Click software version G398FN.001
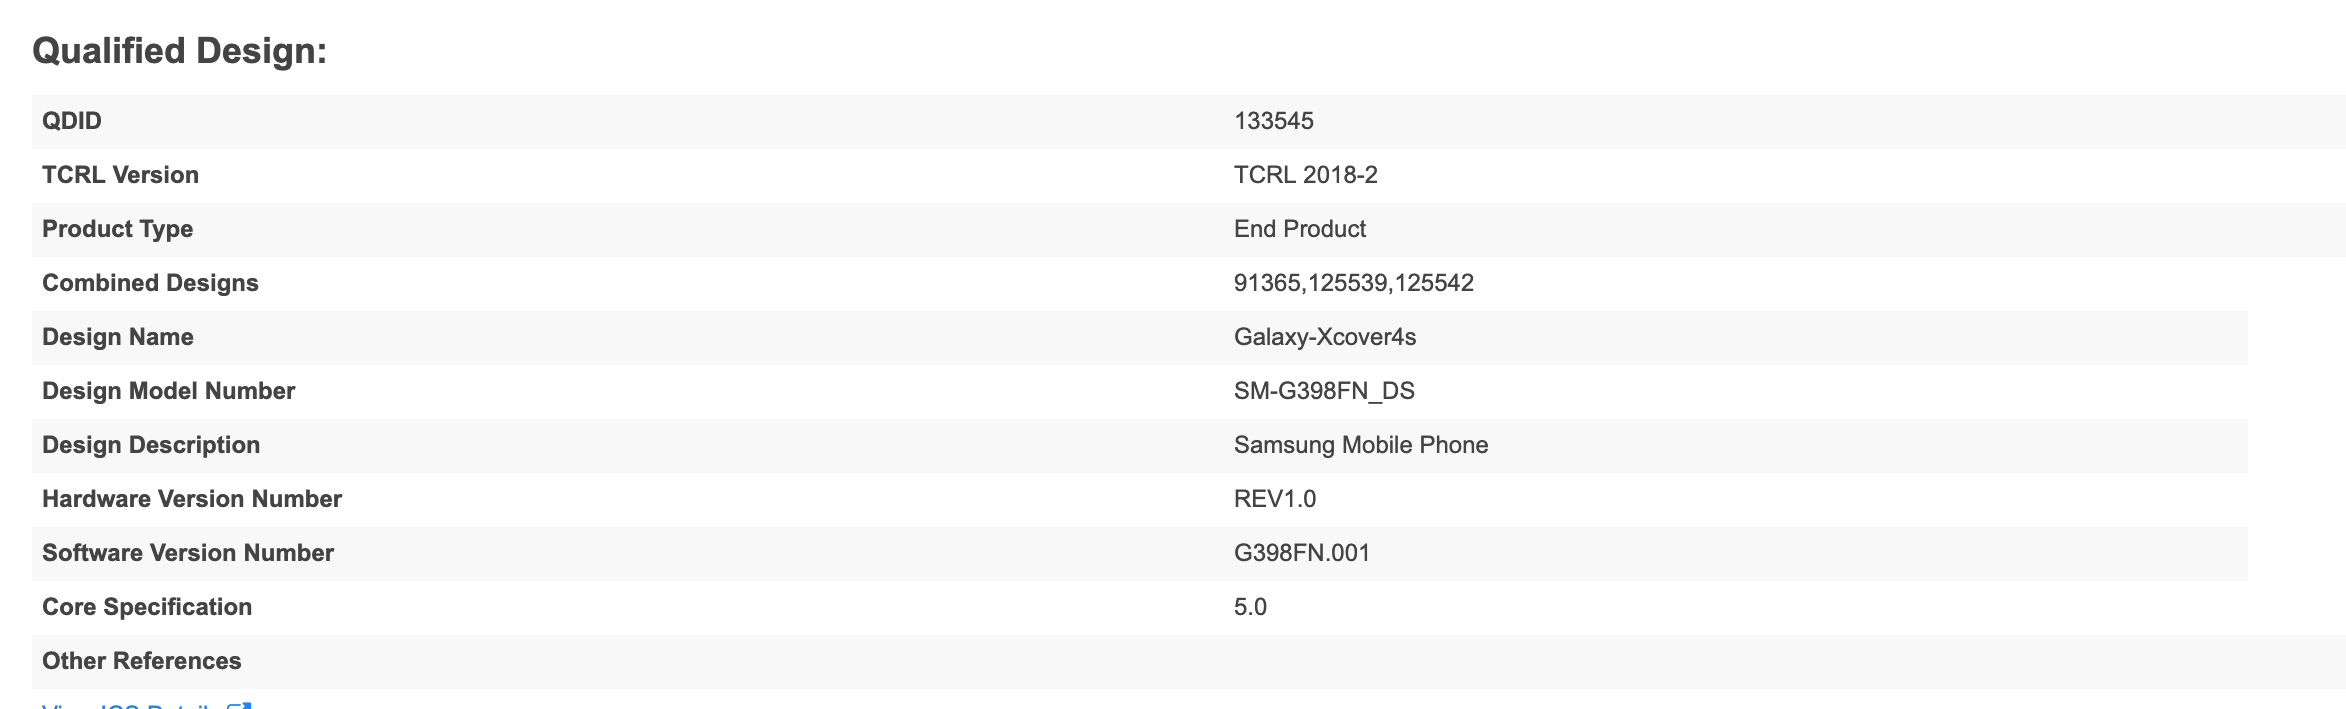The width and height of the screenshot is (2346, 709). 1301,553
